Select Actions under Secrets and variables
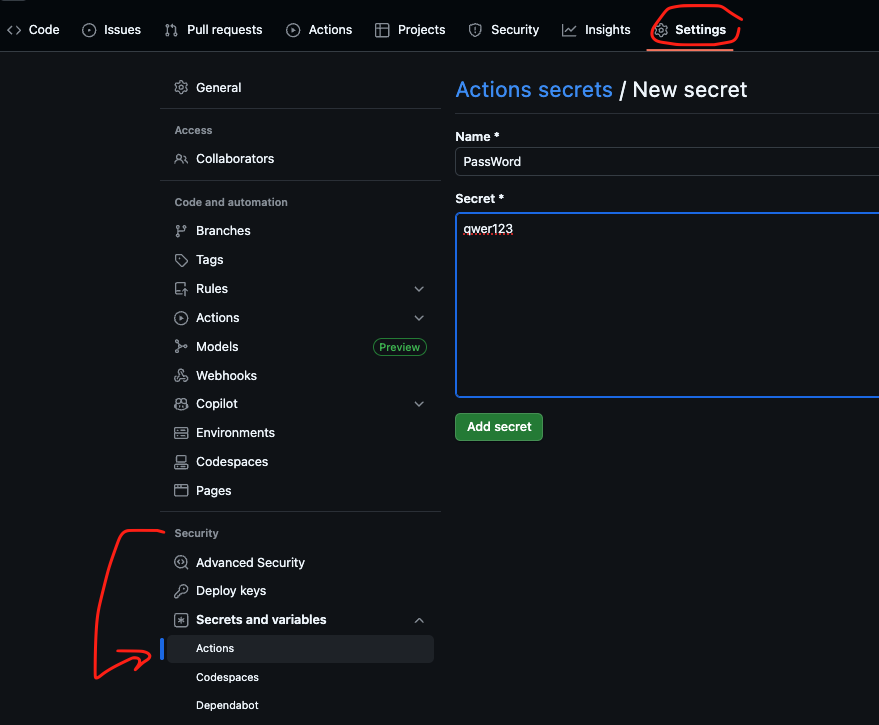879x725 pixels. click(300, 649)
